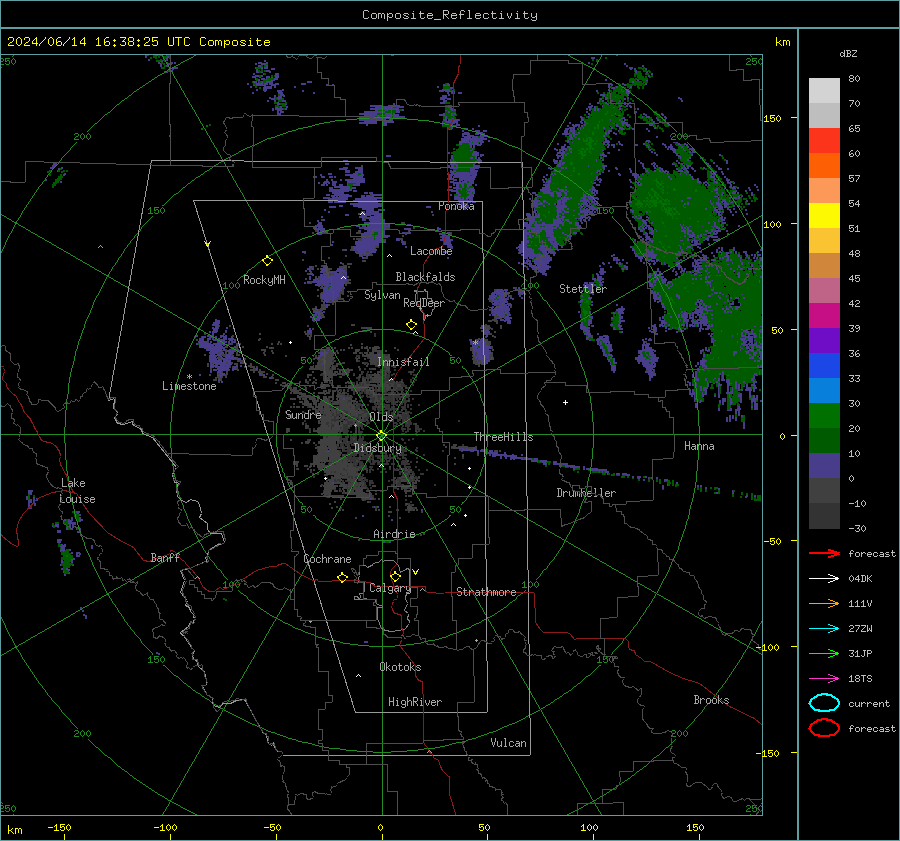Click the Ponoka city label
900x841 pixels.
coord(456,206)
